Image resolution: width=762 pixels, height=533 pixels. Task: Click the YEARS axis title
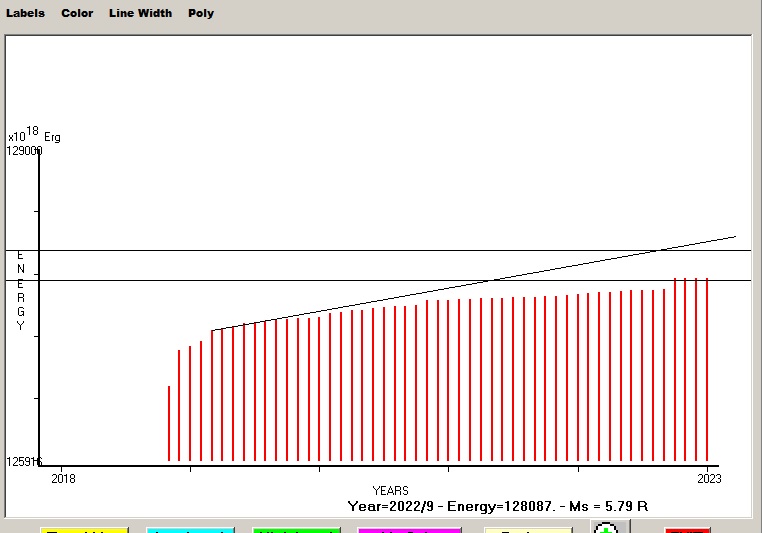pos(390,491)
